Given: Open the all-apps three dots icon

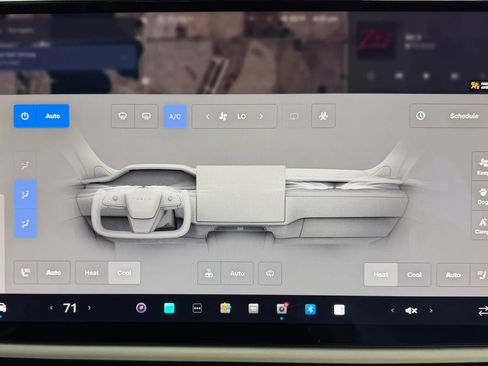Looking at the screenshot, I should coord(197,308).
